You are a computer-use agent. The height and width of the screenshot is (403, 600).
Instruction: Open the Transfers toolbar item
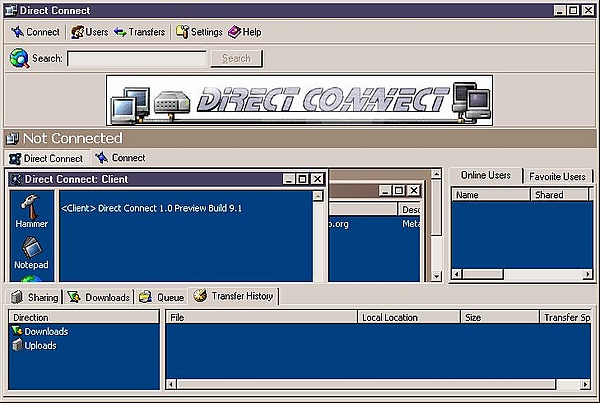(x=139, y=32)
